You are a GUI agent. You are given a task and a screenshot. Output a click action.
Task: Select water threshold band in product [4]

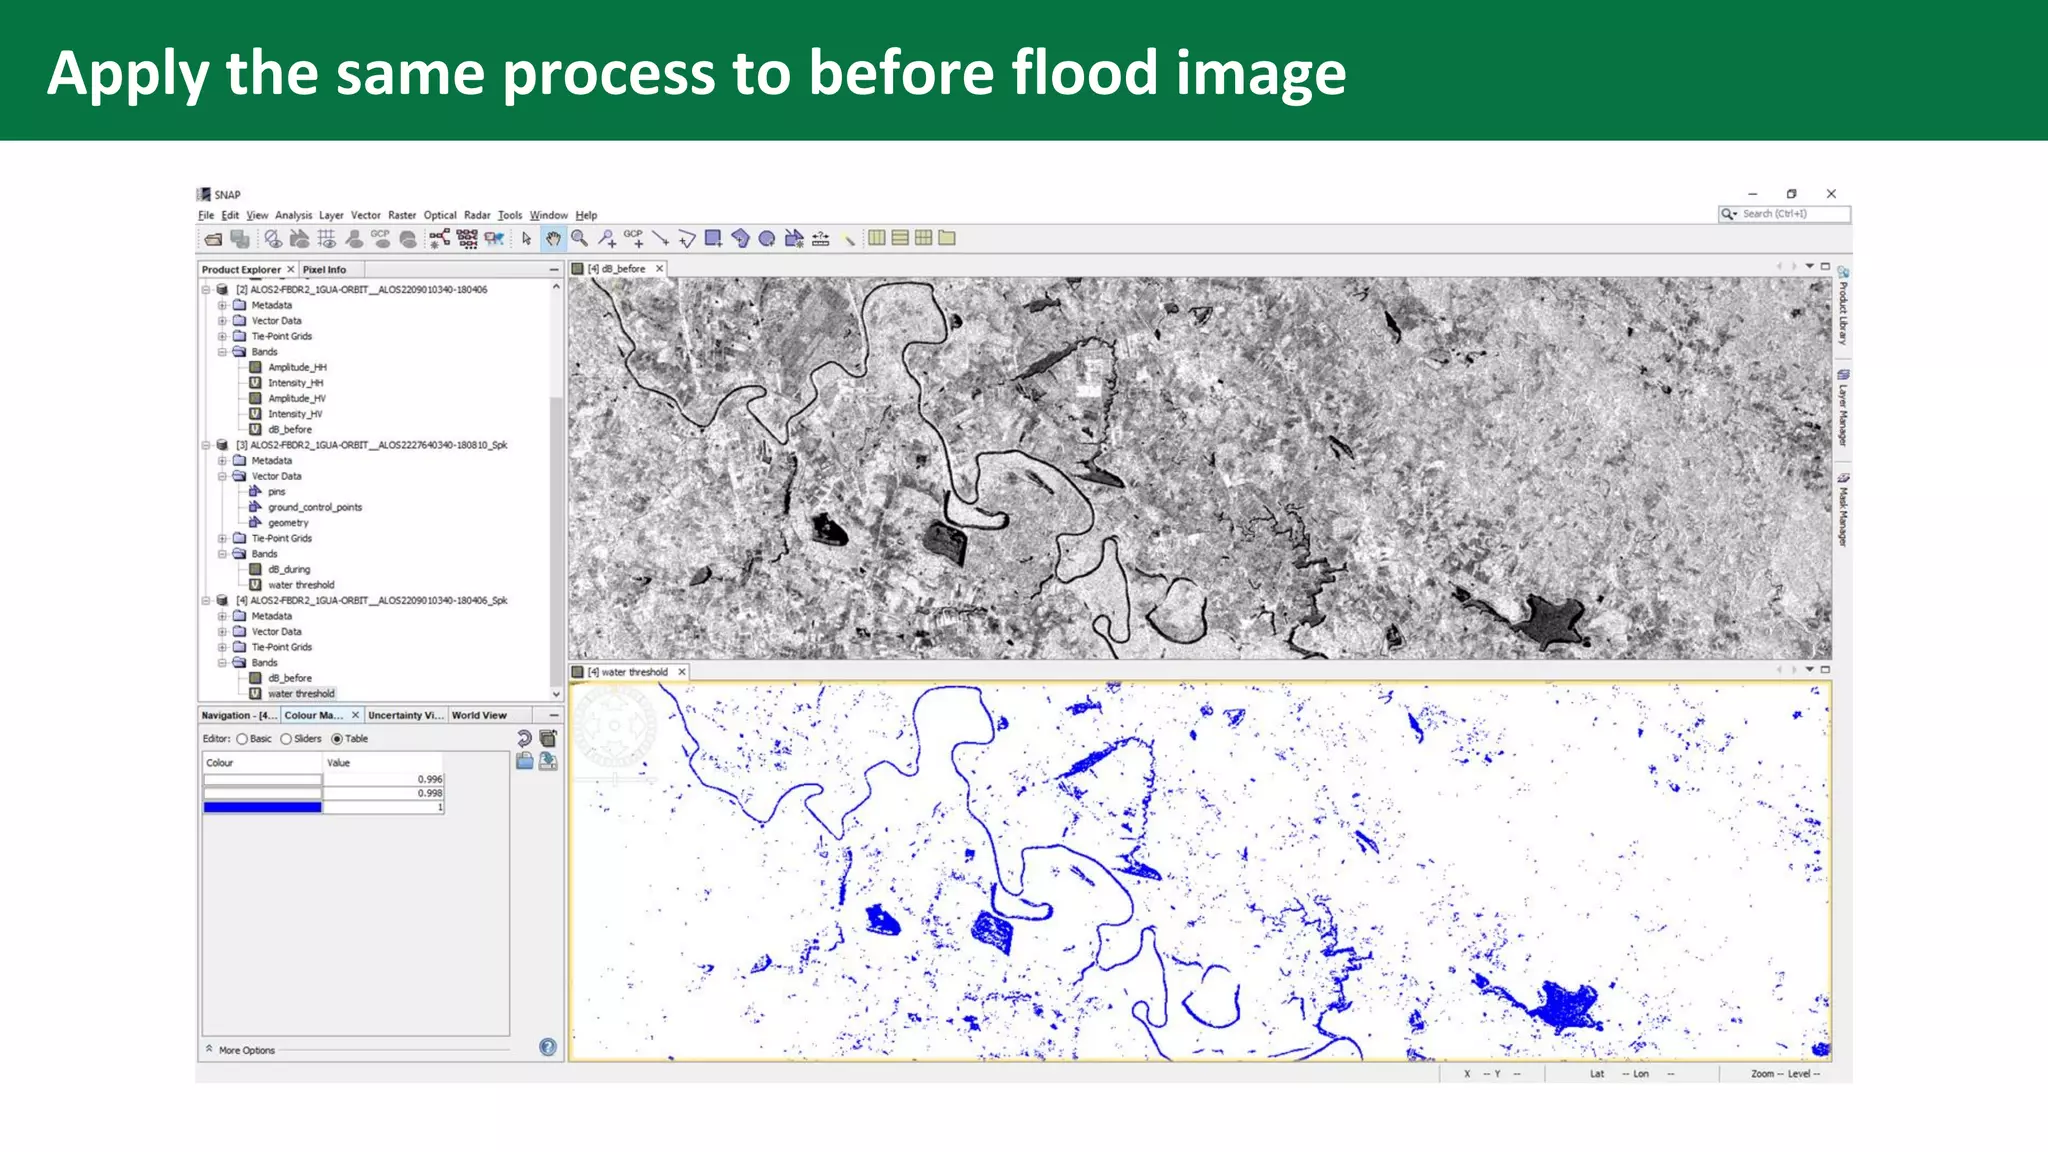301,694
